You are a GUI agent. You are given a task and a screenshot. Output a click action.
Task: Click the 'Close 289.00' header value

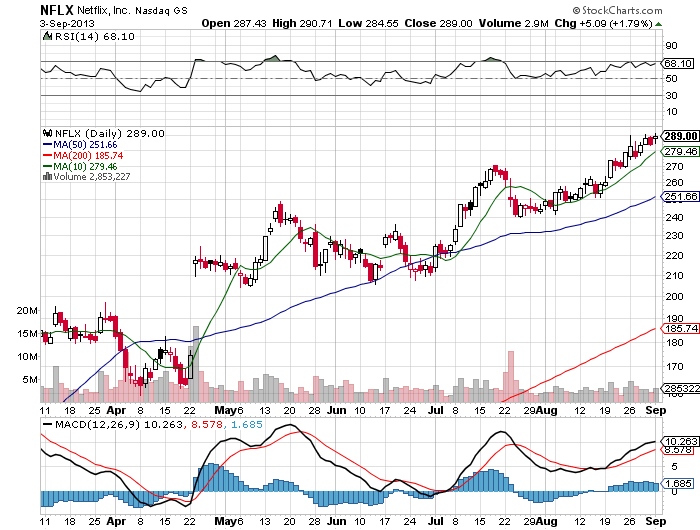pos(438,23)
